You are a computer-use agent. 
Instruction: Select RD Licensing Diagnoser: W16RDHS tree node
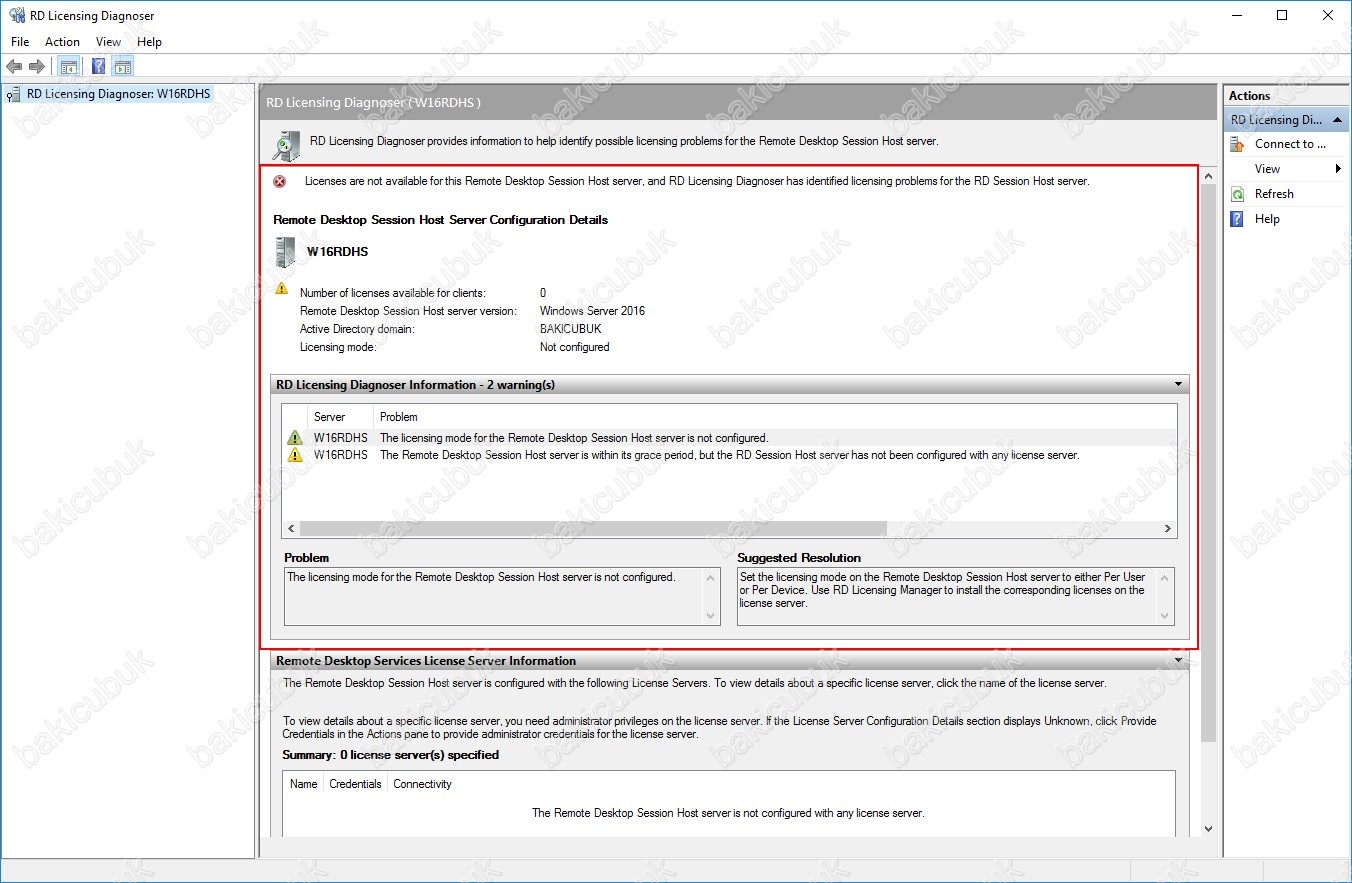(x=119, y=94)
